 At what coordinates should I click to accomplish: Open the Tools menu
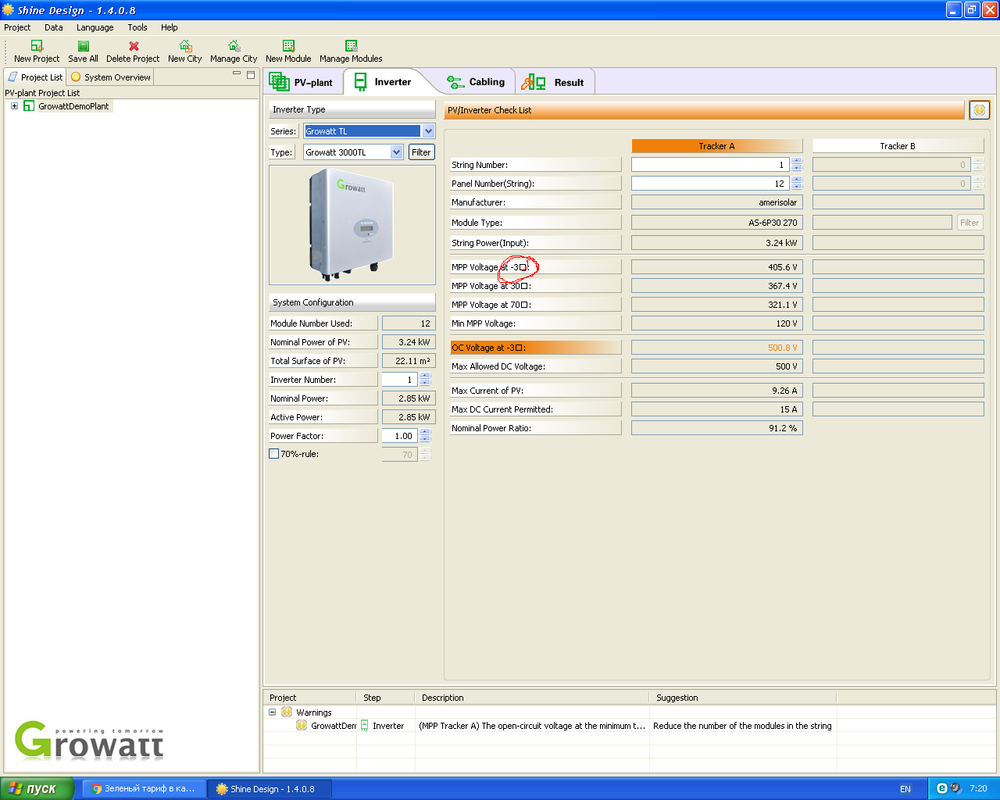(137, 27)
